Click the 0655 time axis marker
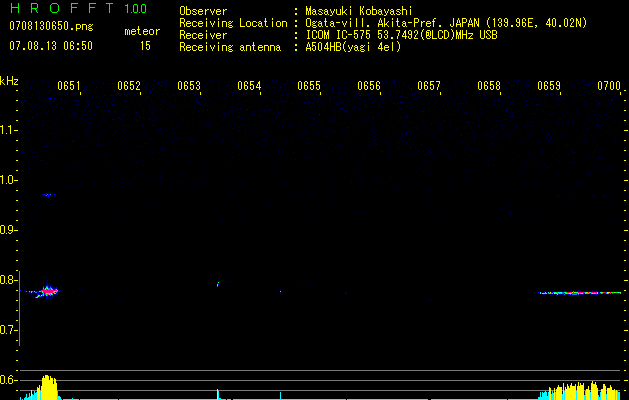Viewport: 629px width, 400px height. 309,86
